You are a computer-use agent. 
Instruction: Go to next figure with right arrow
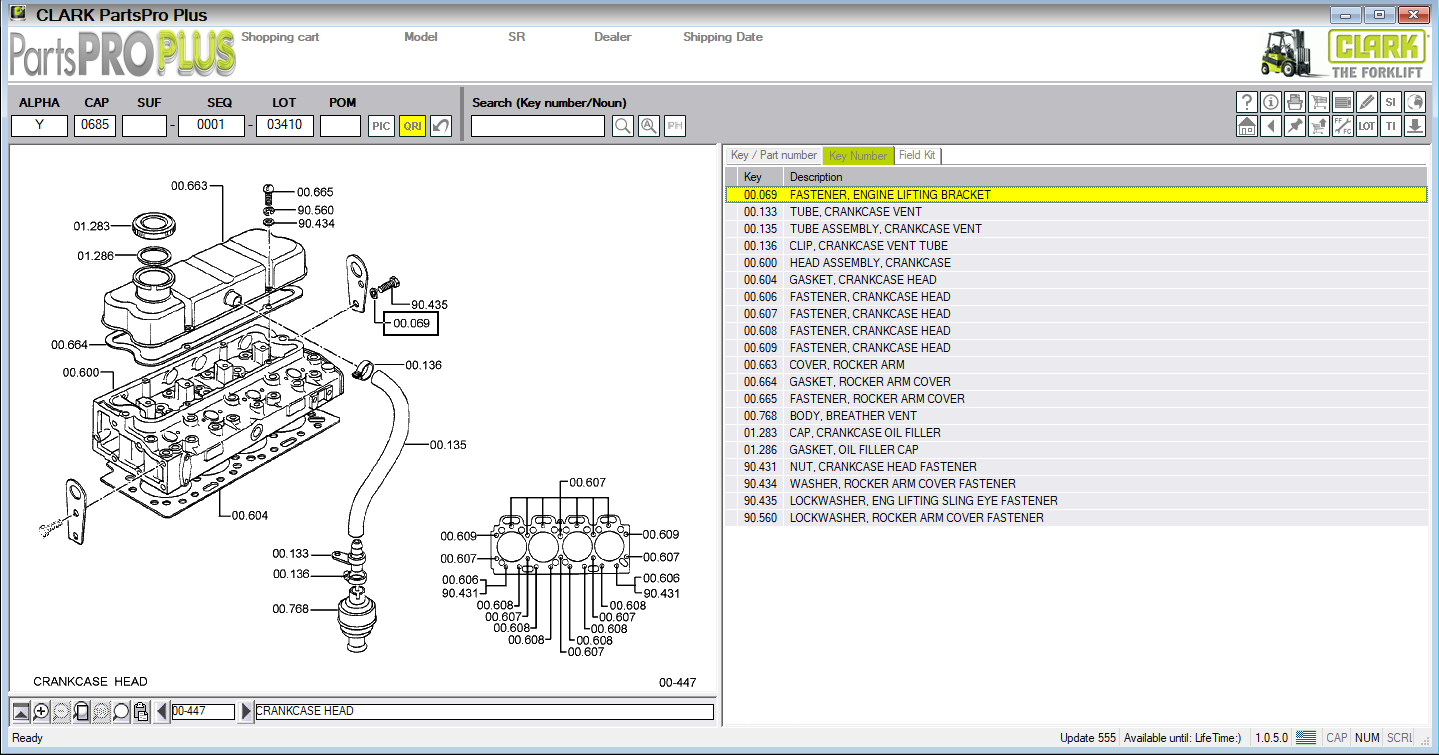click(247, 712)
